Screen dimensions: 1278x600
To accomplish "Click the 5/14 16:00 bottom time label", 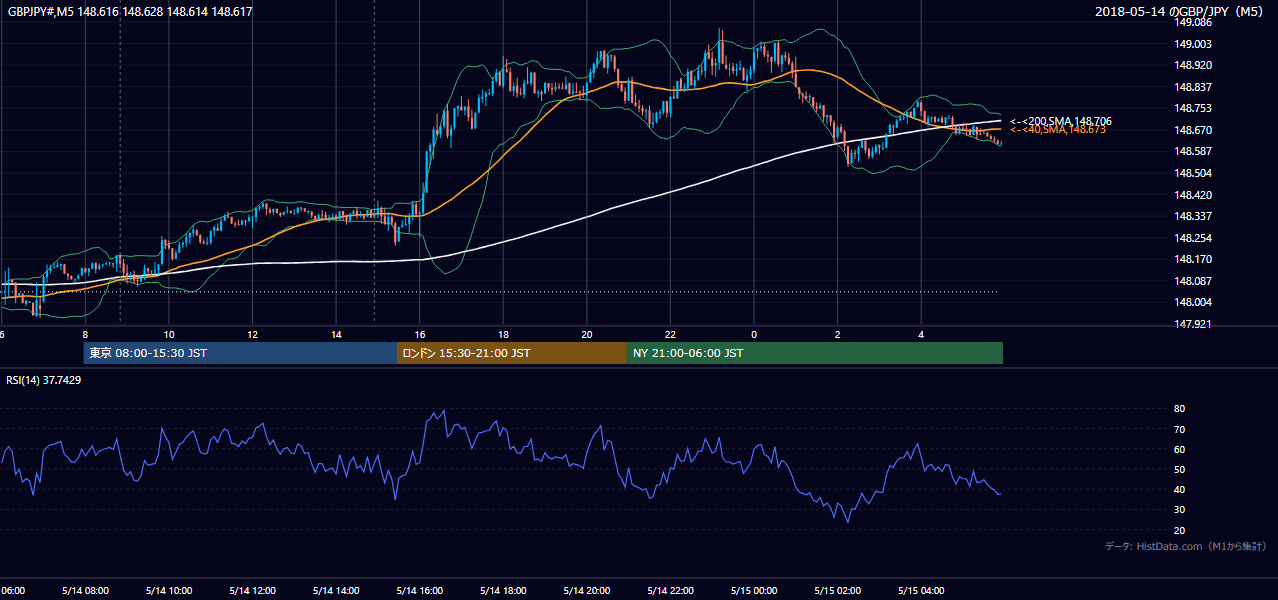I will (x=419, y=591).
